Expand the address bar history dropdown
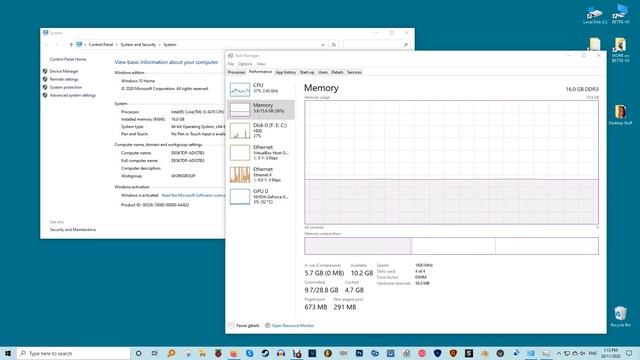 [x=323, y=45]
